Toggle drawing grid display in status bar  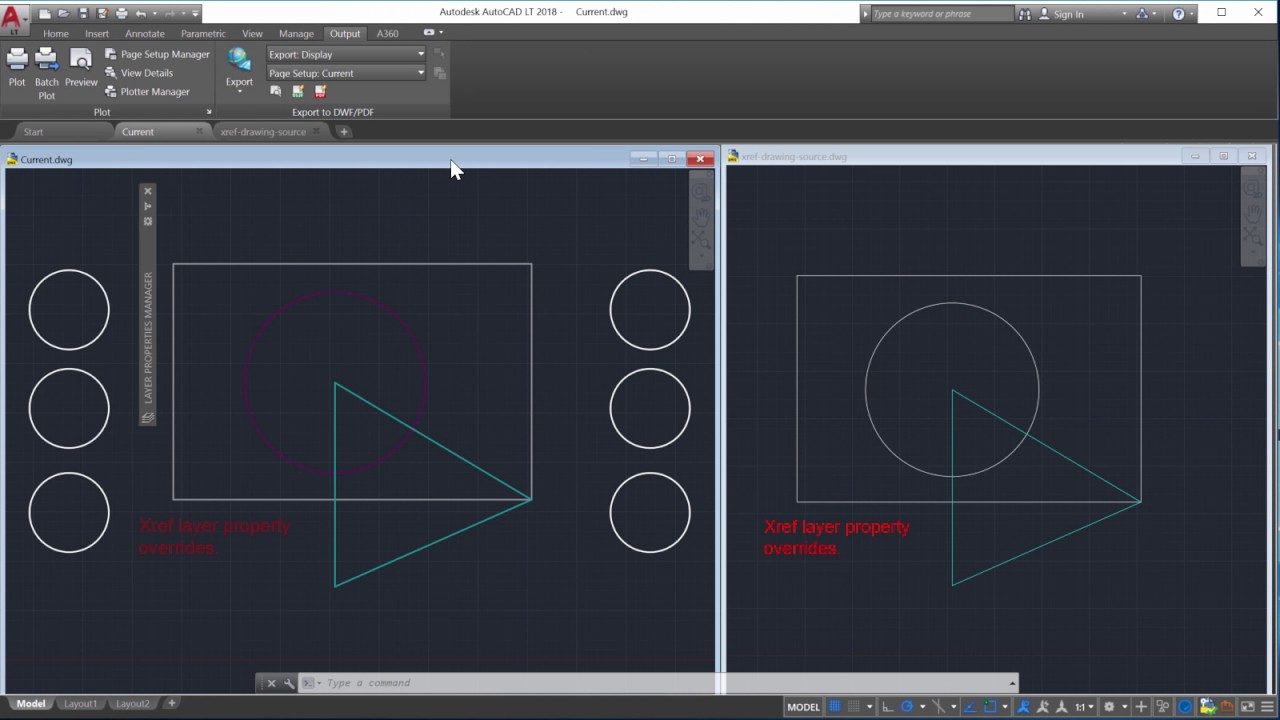[834, 707]
